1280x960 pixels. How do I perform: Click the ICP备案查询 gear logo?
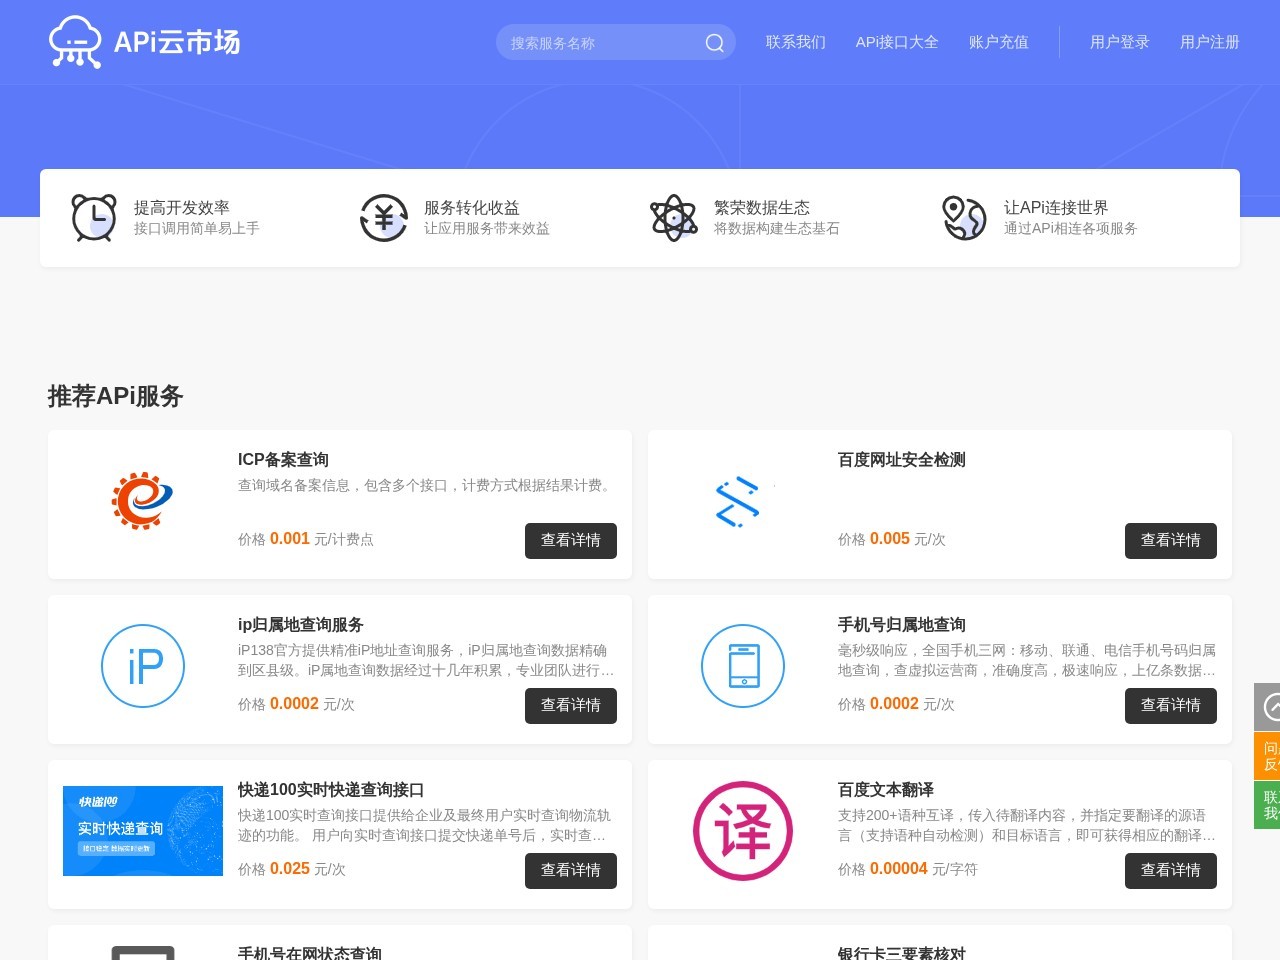pos(142,500)
